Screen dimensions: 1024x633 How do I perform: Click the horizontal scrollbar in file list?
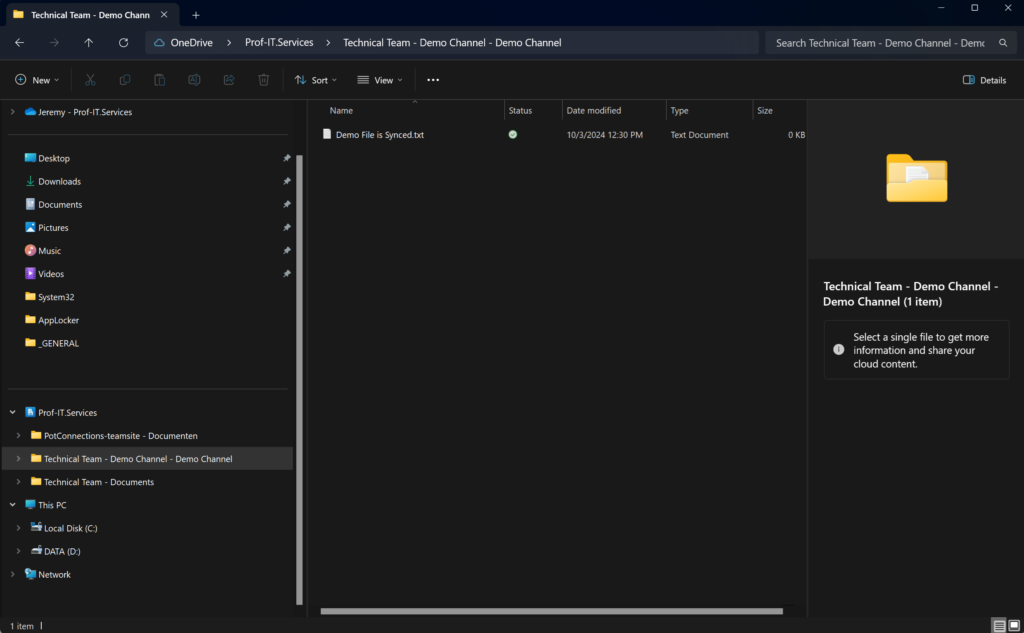tap(550, 610)
